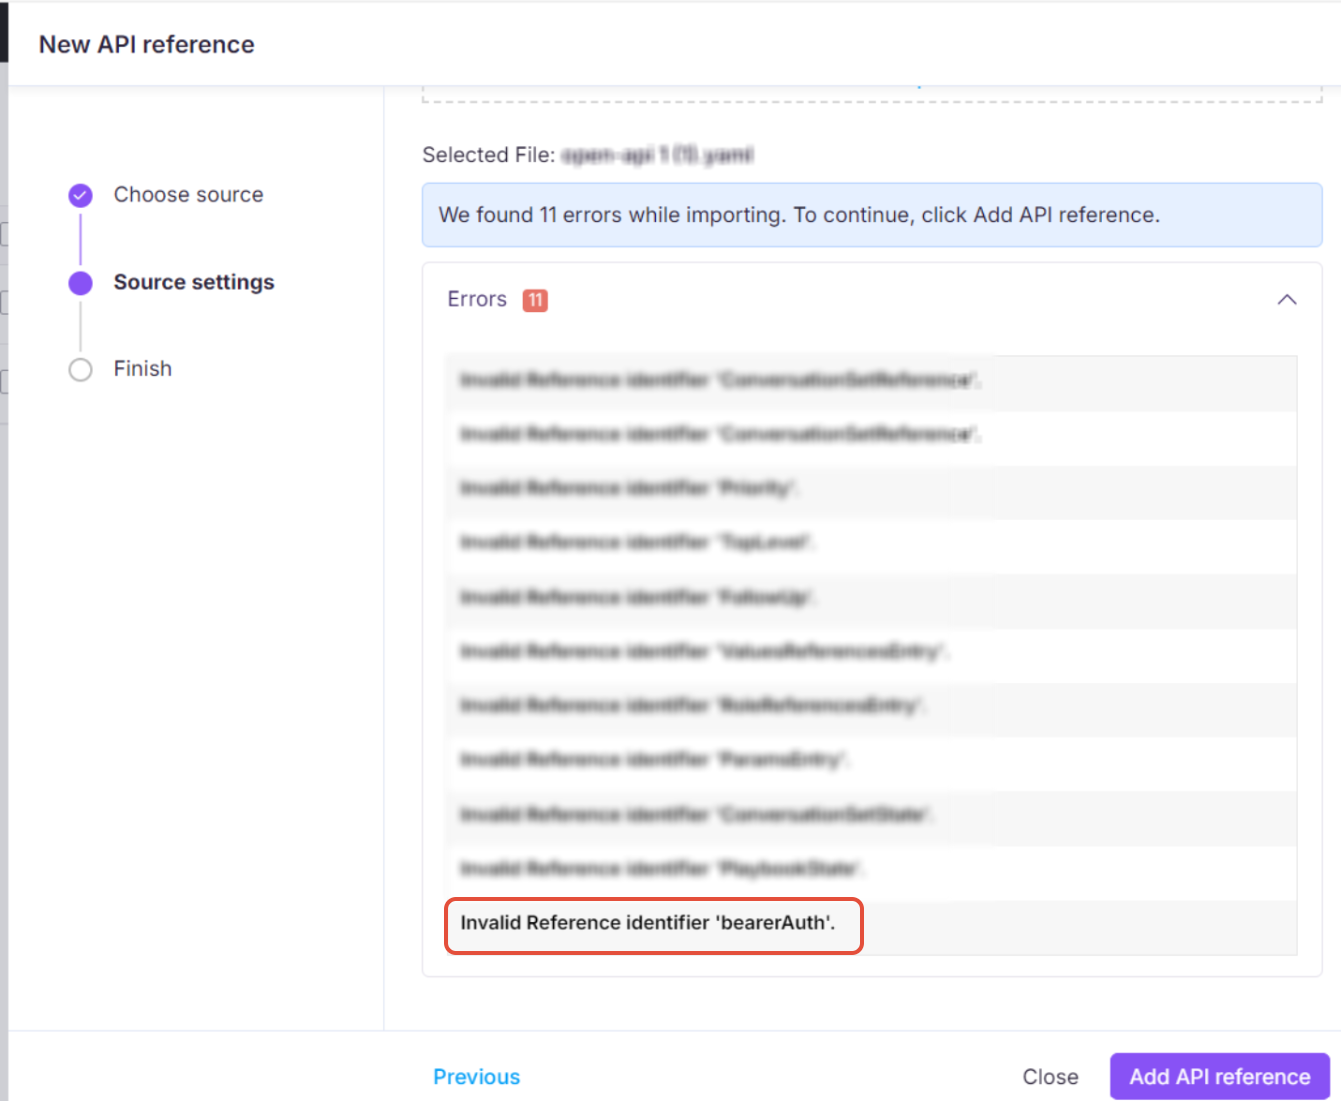Click the Choose source checkmark icon
The width and height of the screenshot is (1341, 1101).
(x=81, y=195)
